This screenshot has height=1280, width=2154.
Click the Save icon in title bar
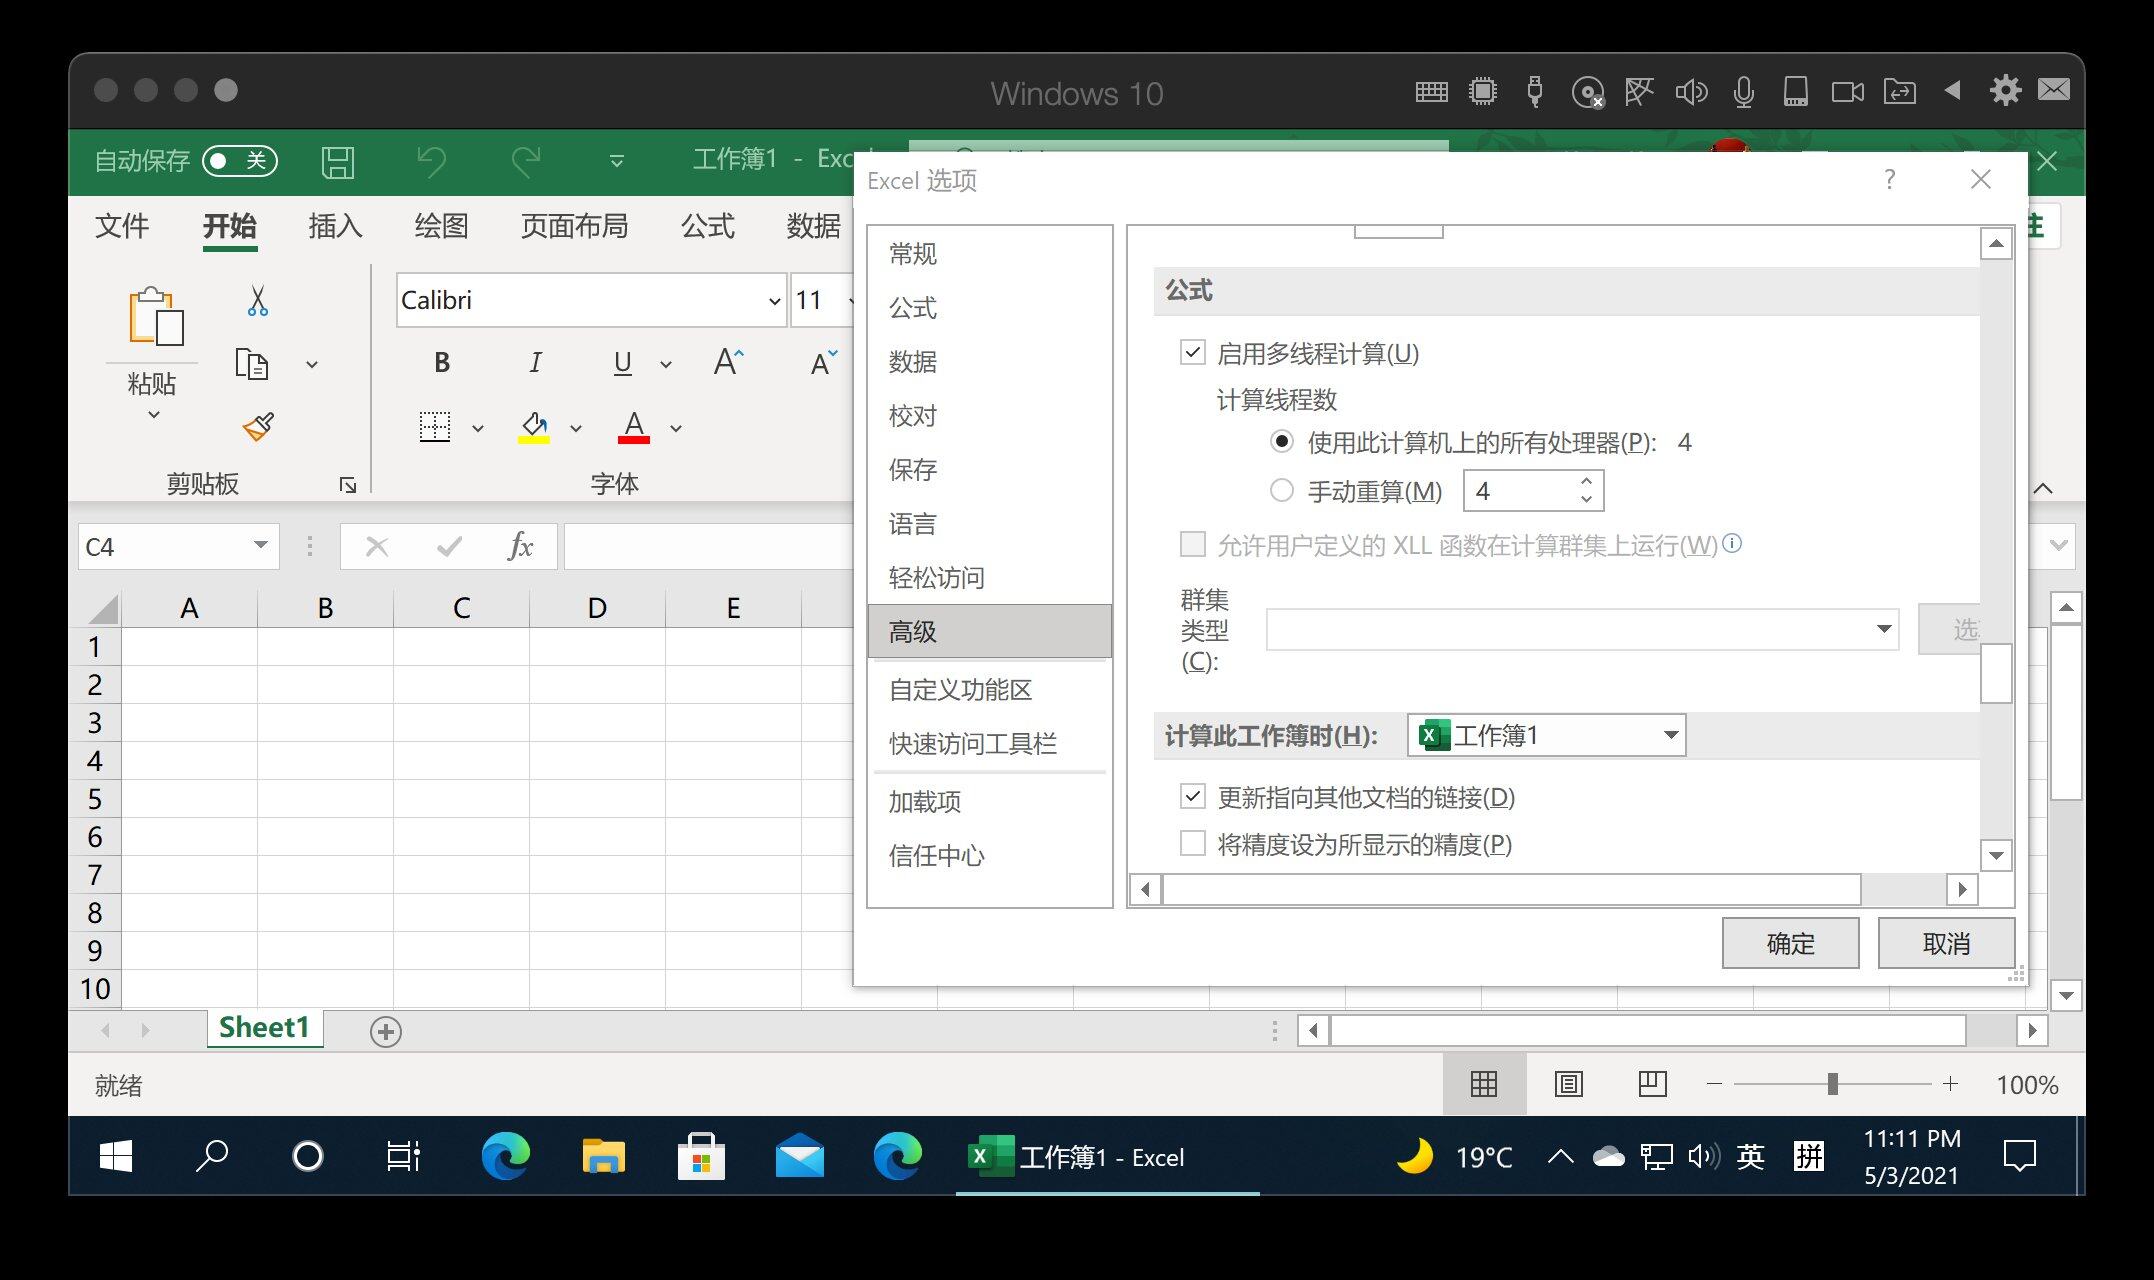[338, 161]
